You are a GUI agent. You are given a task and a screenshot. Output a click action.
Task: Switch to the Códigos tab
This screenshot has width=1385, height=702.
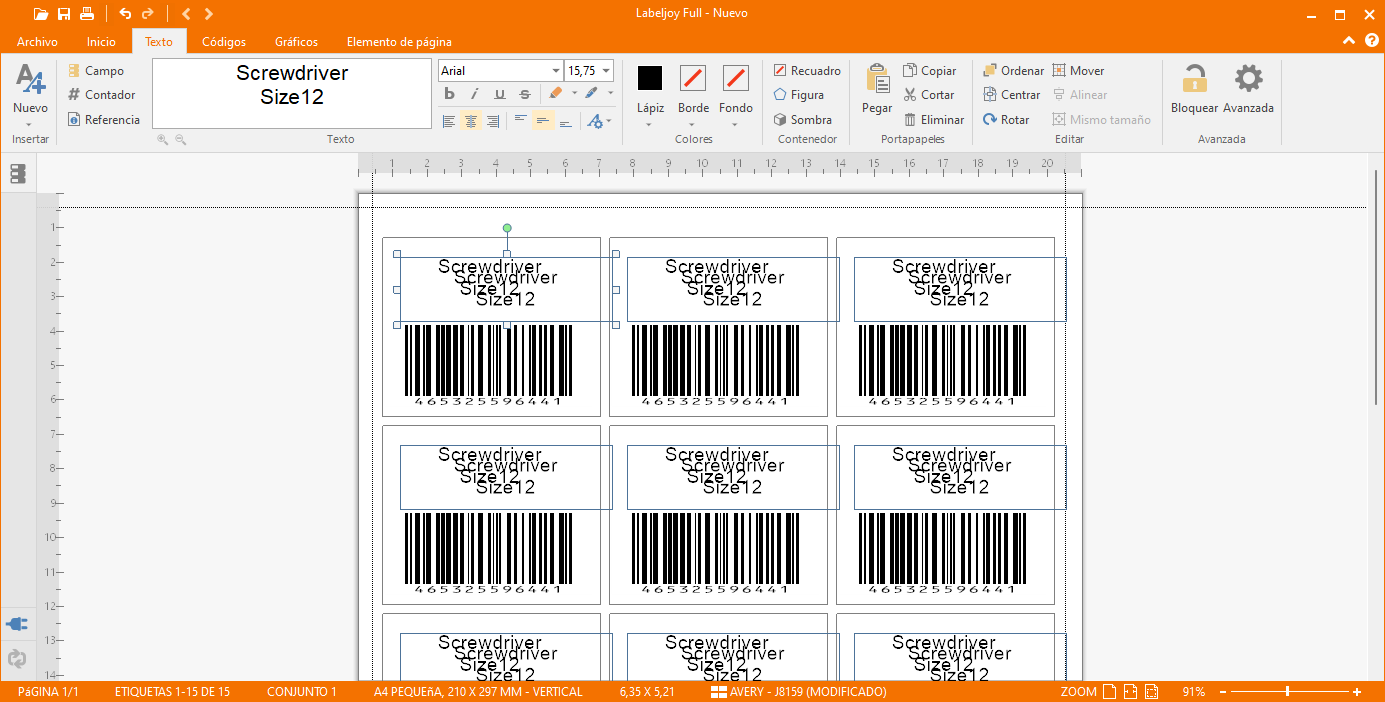coord(224,42)
